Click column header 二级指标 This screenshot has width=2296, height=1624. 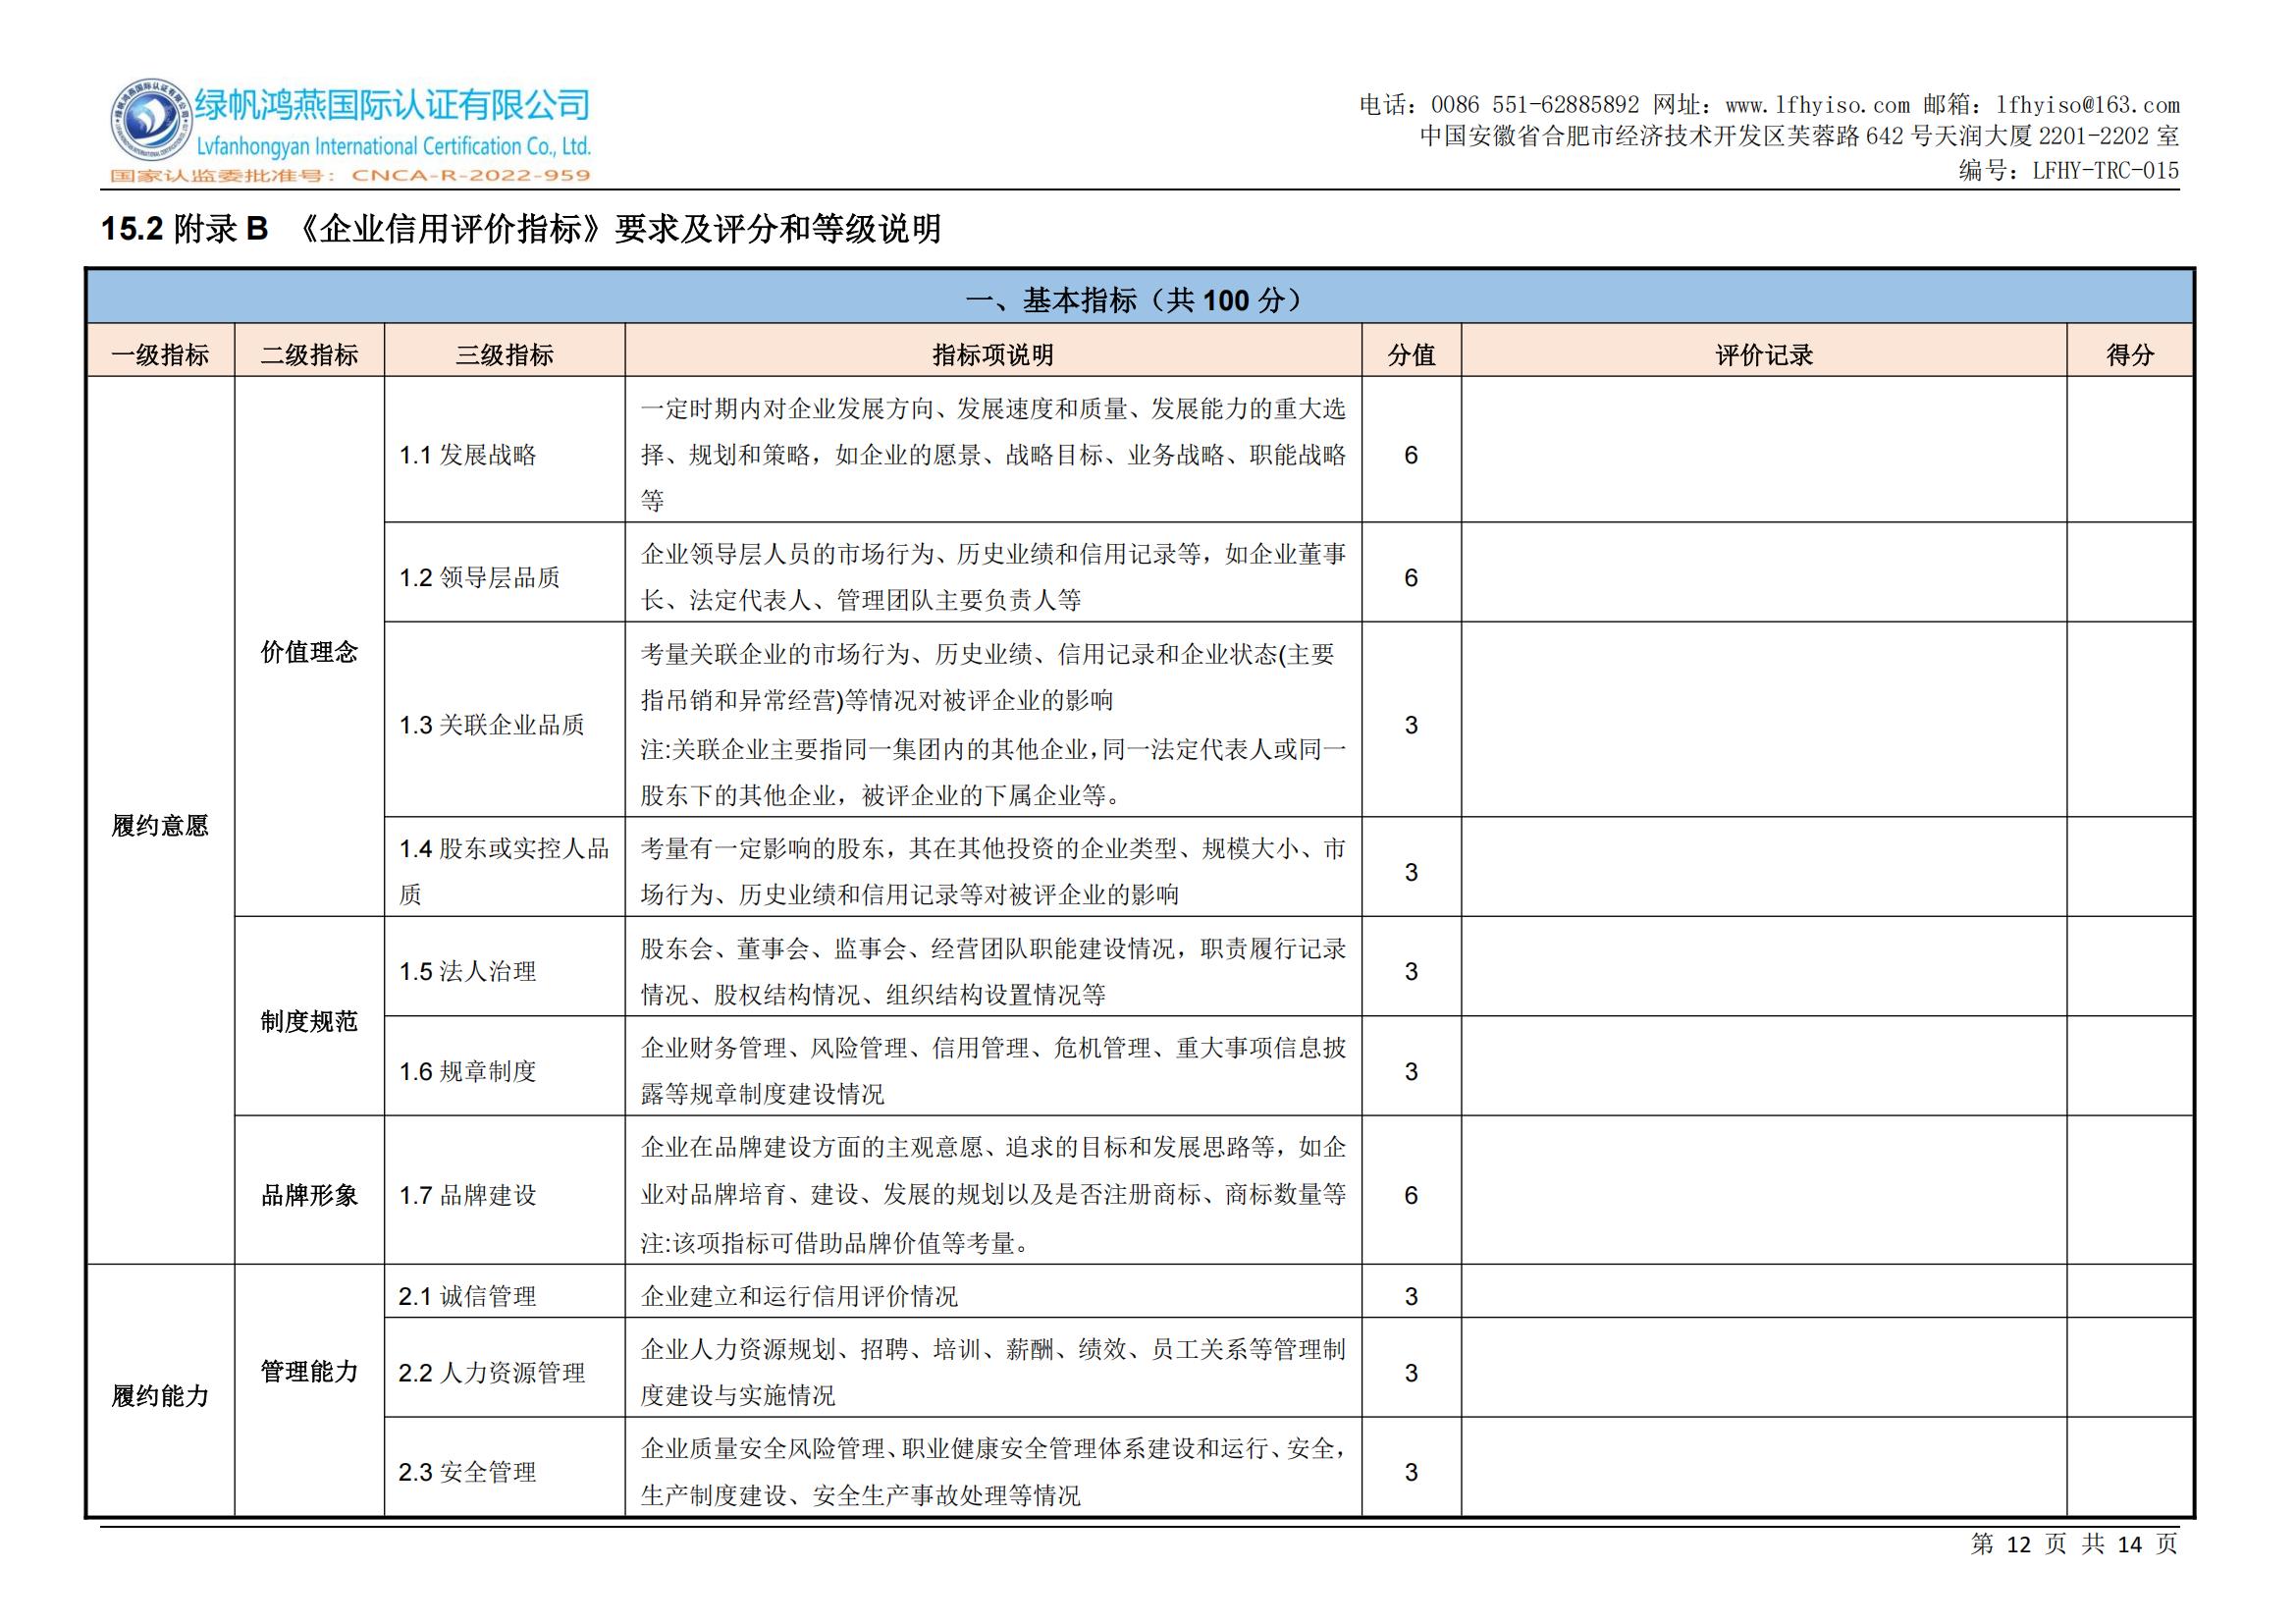tap(309, 355)
